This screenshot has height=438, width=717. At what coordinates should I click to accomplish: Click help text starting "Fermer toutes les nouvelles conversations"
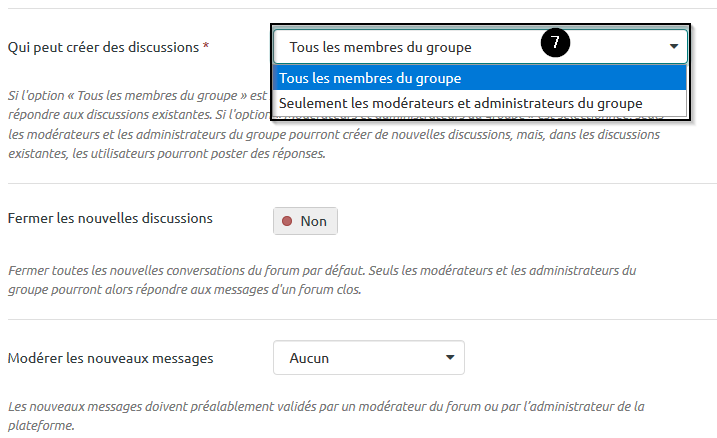click(320, 271)
